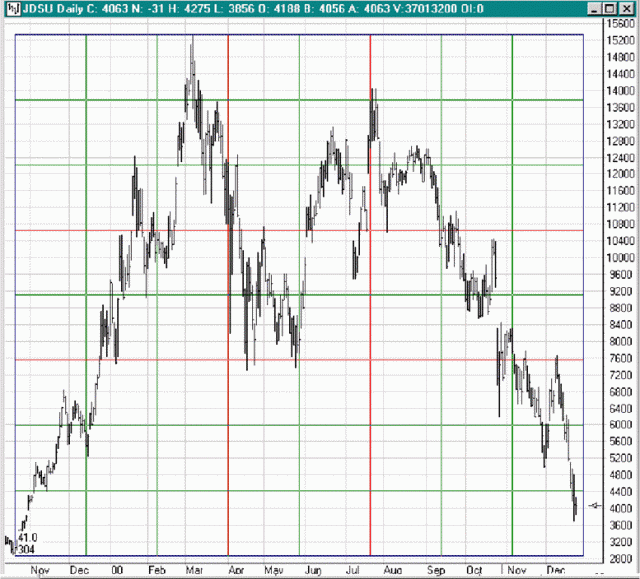Click the 00 year label on time axis
Viewport: 640px width, 579px height.
117,570
